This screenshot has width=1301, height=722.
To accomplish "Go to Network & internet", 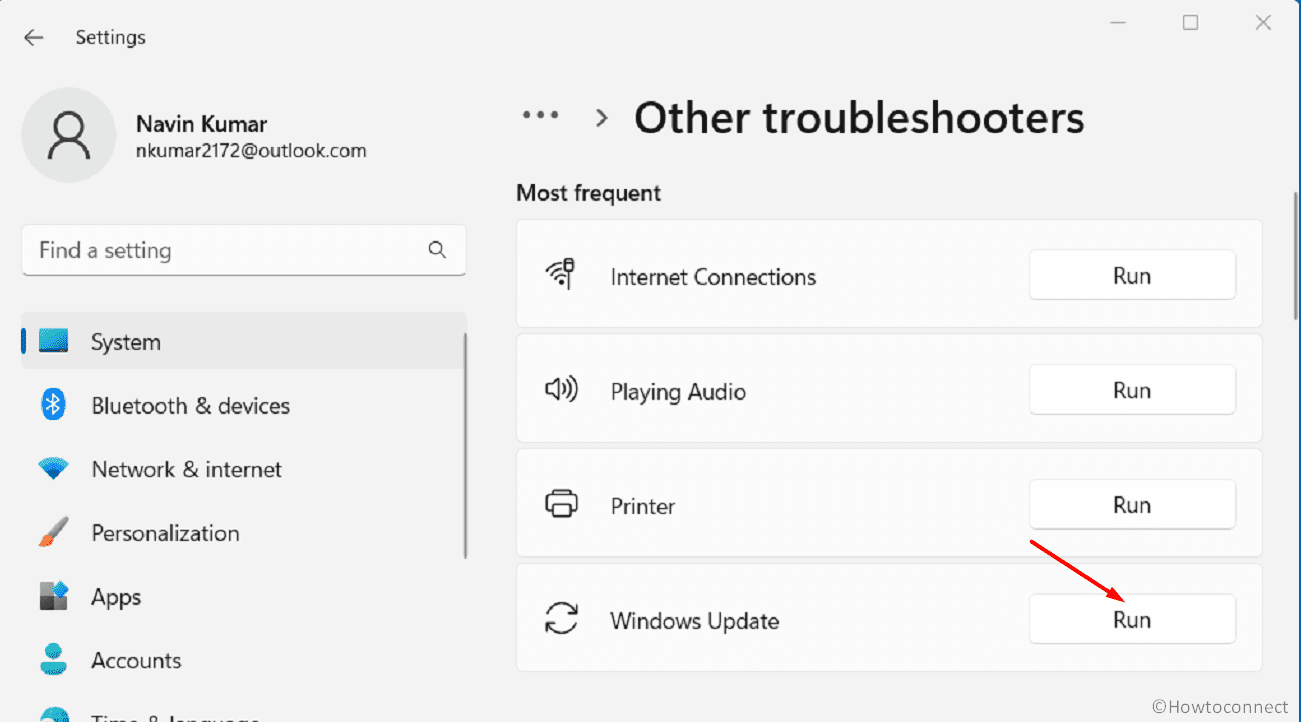I will point(243,469).
